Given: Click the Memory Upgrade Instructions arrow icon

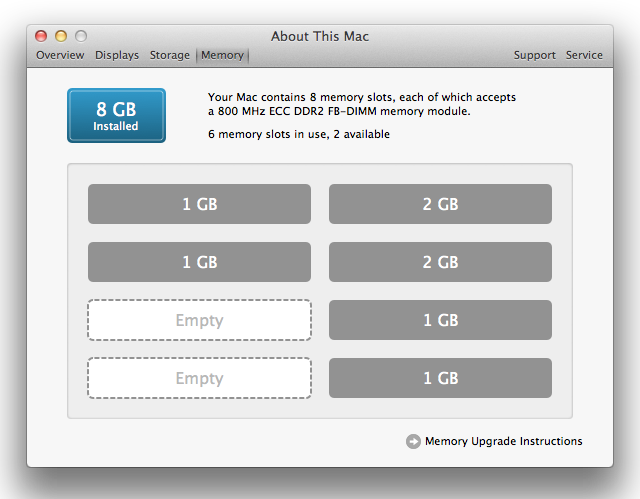Looking at the screenshot, I should coord(413,441).
